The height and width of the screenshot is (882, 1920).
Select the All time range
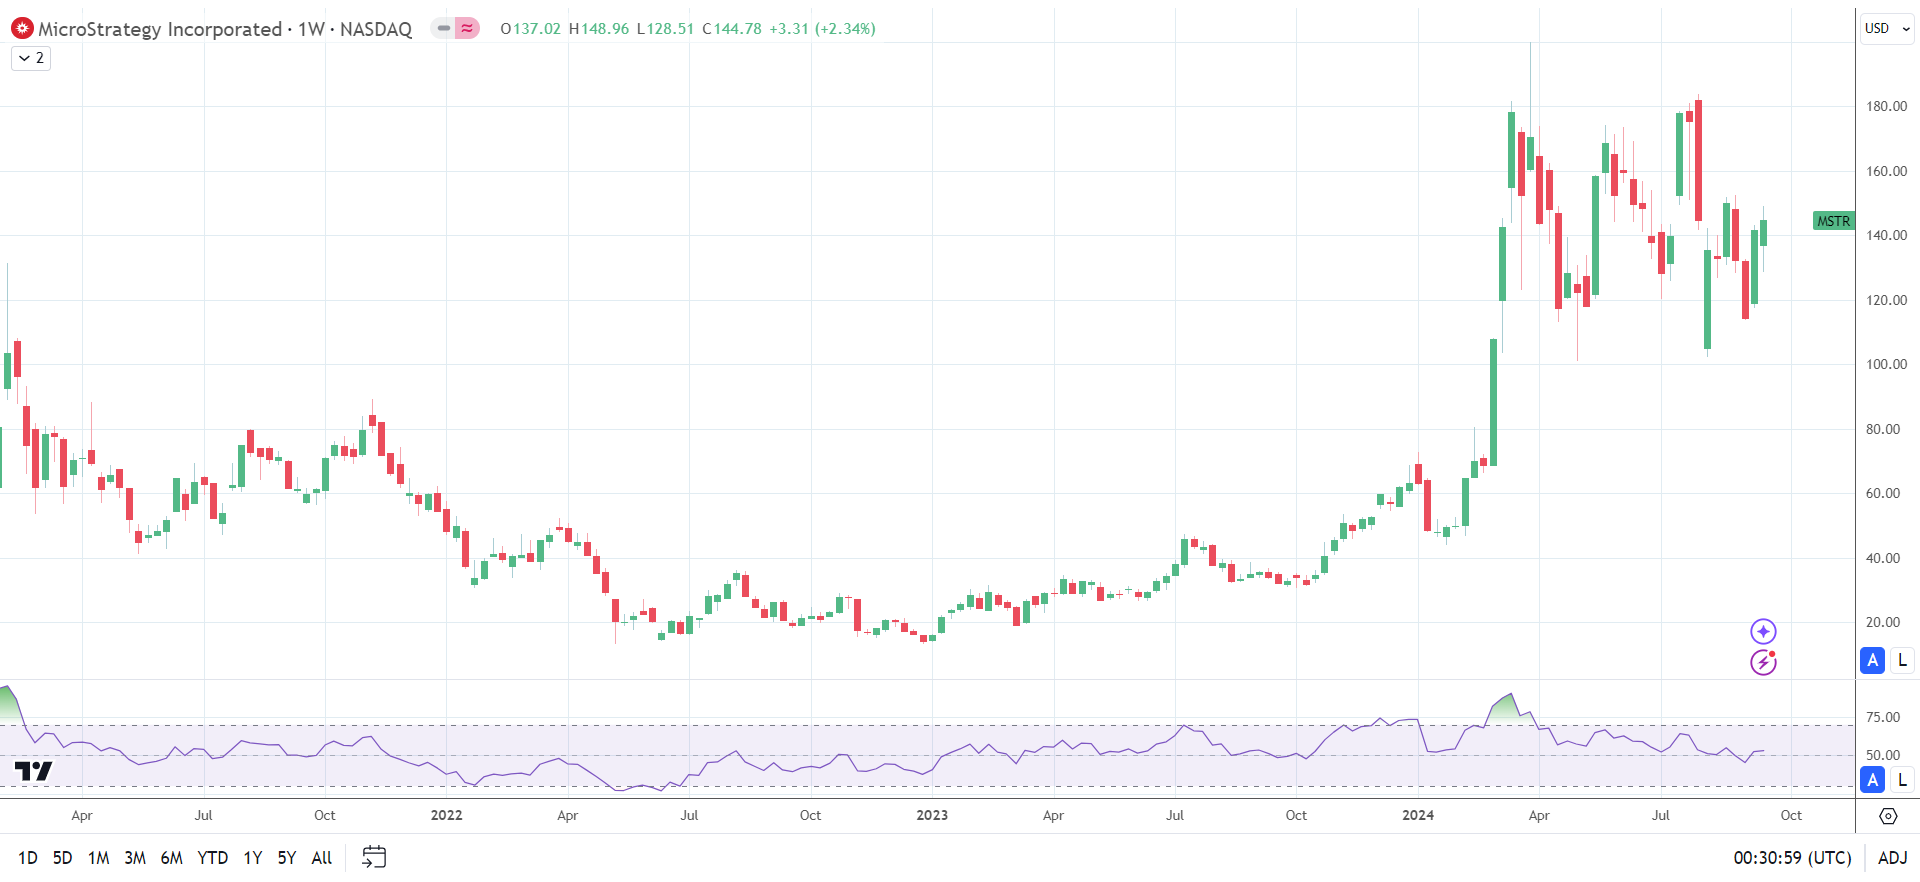(321, 858)
